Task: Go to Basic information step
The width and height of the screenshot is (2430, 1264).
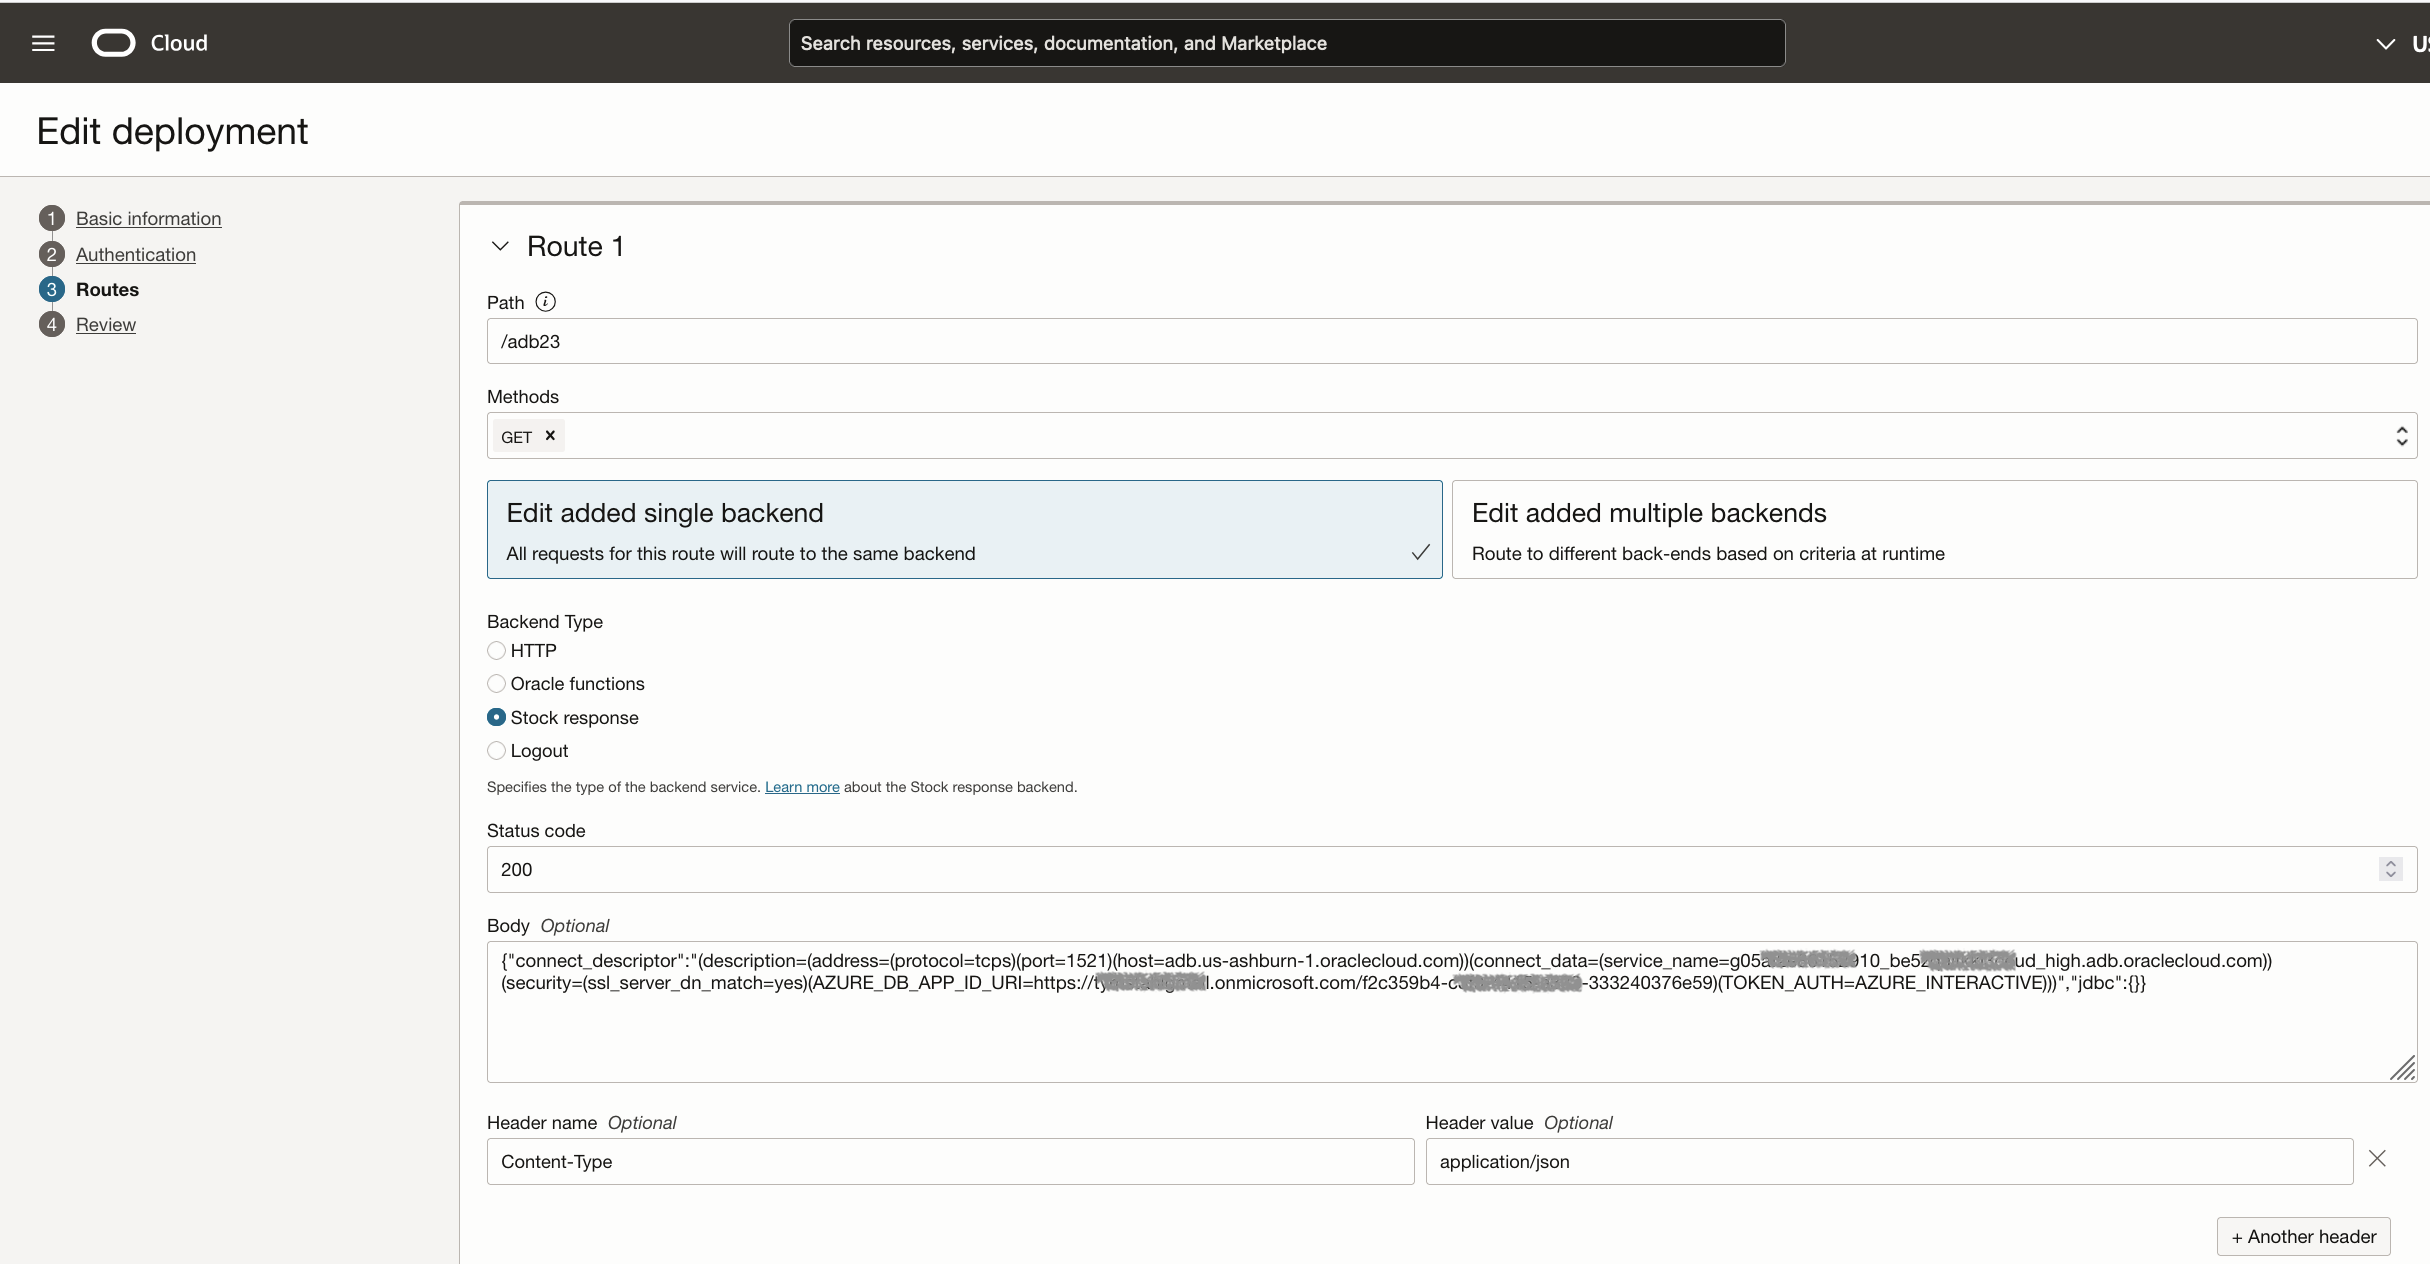Action: [148, 218]
